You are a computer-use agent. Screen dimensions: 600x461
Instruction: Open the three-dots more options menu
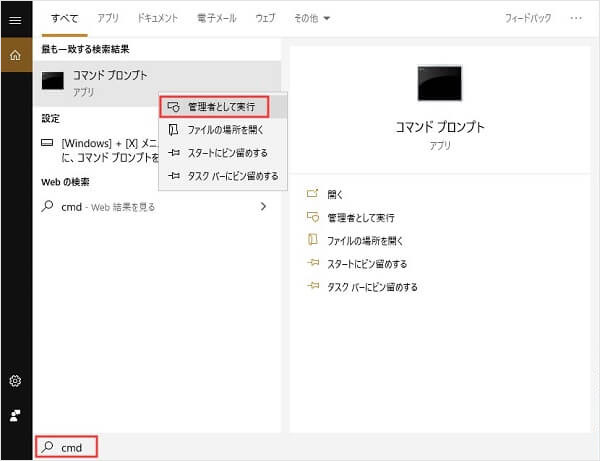click(x=576, y=18)
